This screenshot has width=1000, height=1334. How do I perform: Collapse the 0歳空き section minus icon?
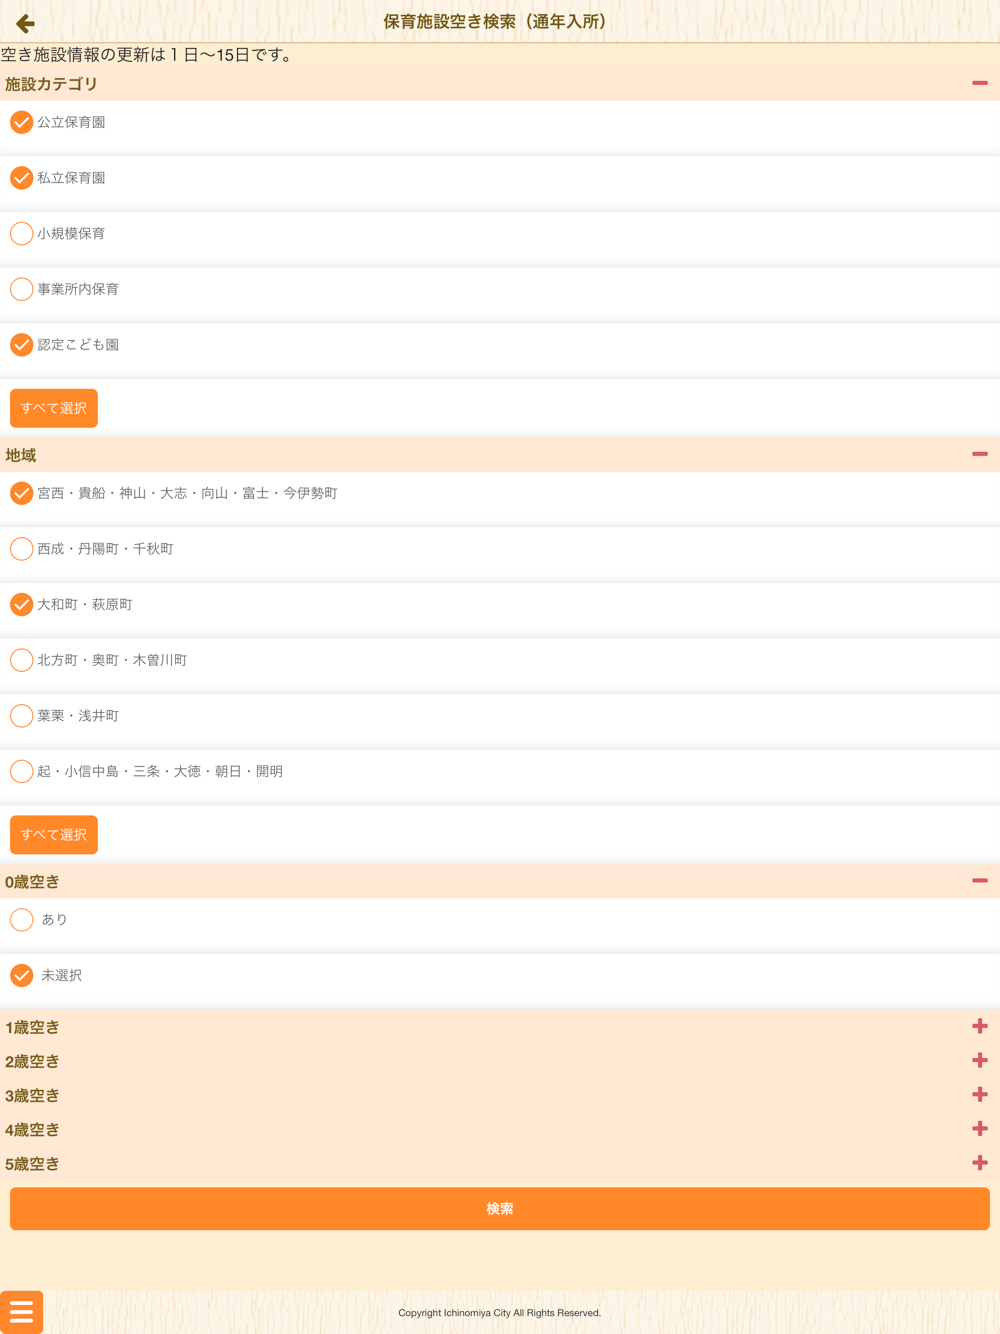[980, 881]
